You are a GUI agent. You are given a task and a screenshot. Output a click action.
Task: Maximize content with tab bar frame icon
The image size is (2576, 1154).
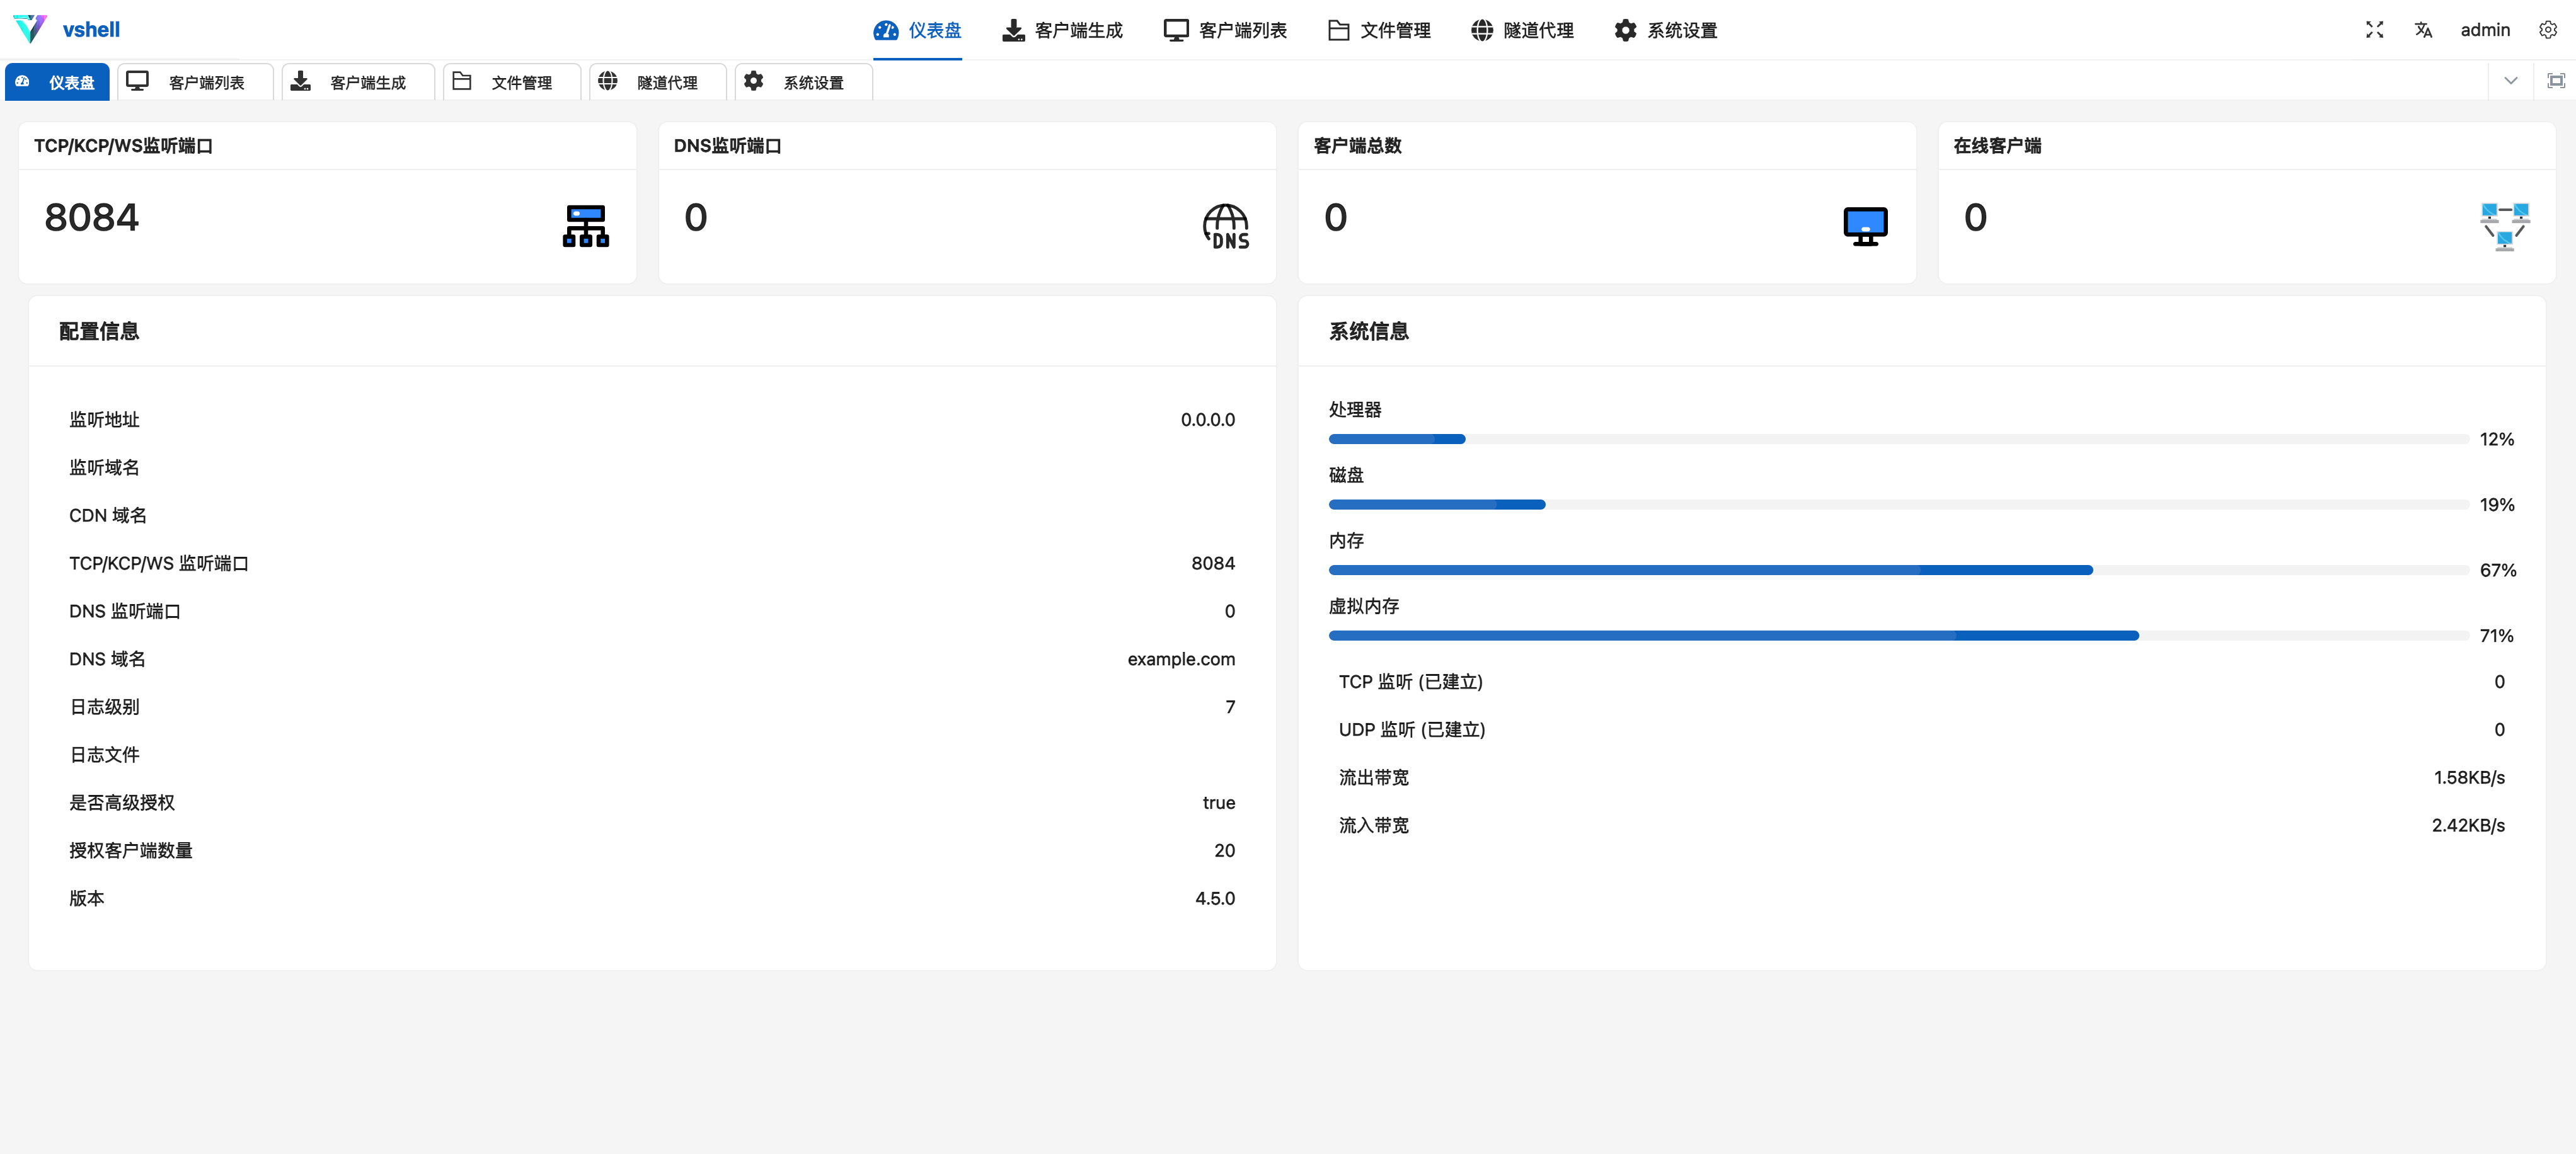coord(2555,81)
